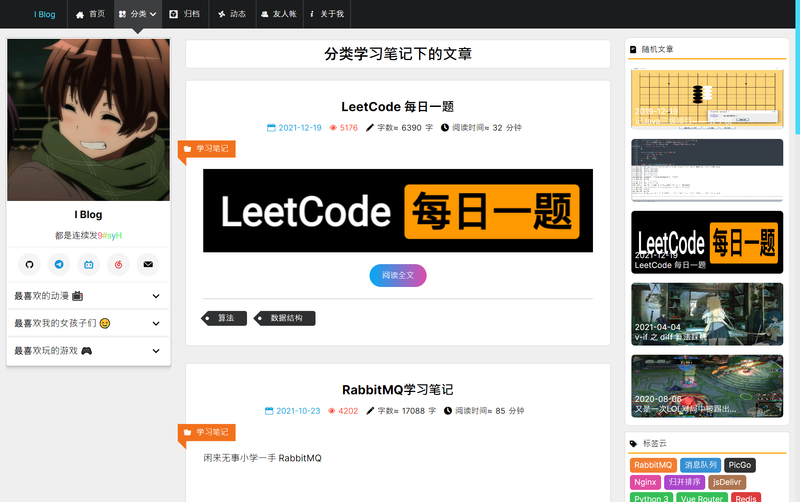The image size is (800, 502).
Task: Open the 友人帐 friends page
Action: (279, 14)
